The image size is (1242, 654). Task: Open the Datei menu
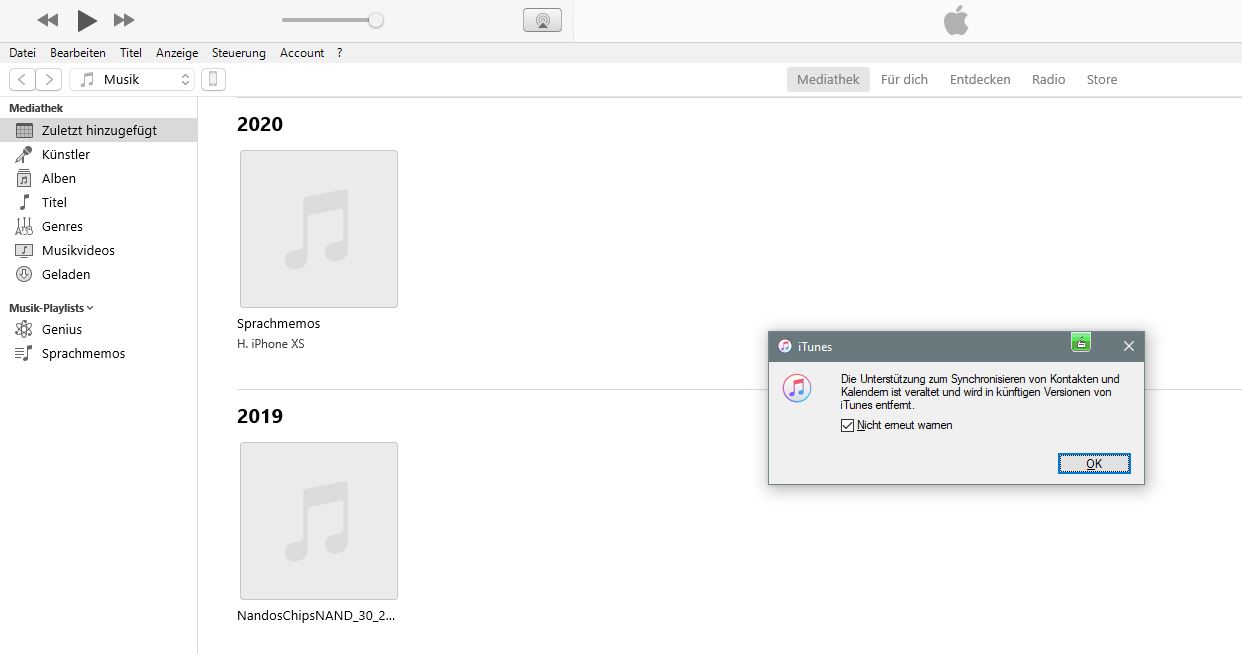[22, 53]
